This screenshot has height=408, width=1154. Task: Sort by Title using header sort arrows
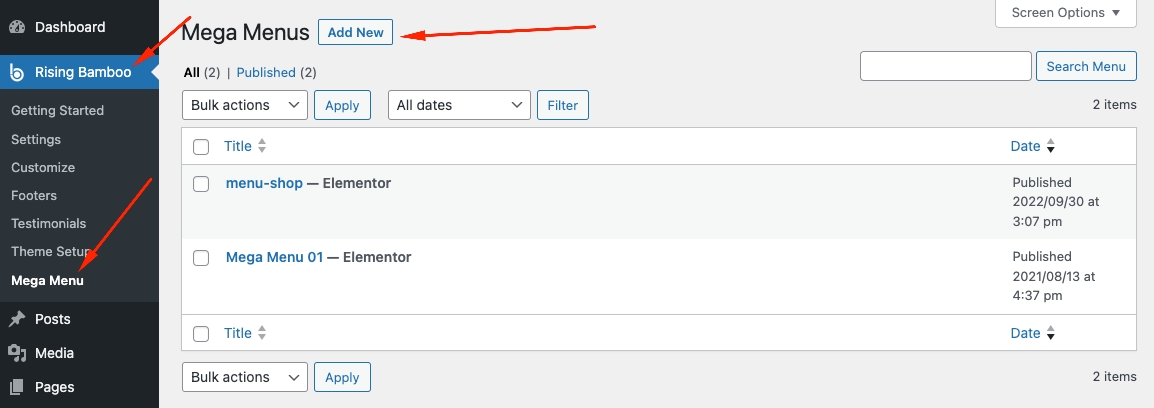(x=262, y=146)
